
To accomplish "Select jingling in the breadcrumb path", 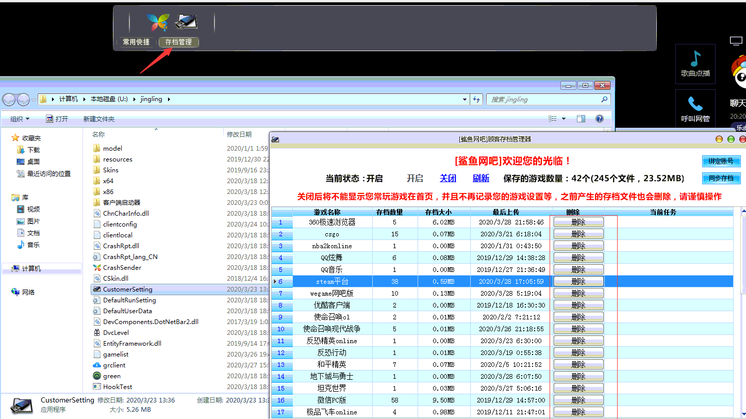I will pyautogui.click(x=151, y=99).
